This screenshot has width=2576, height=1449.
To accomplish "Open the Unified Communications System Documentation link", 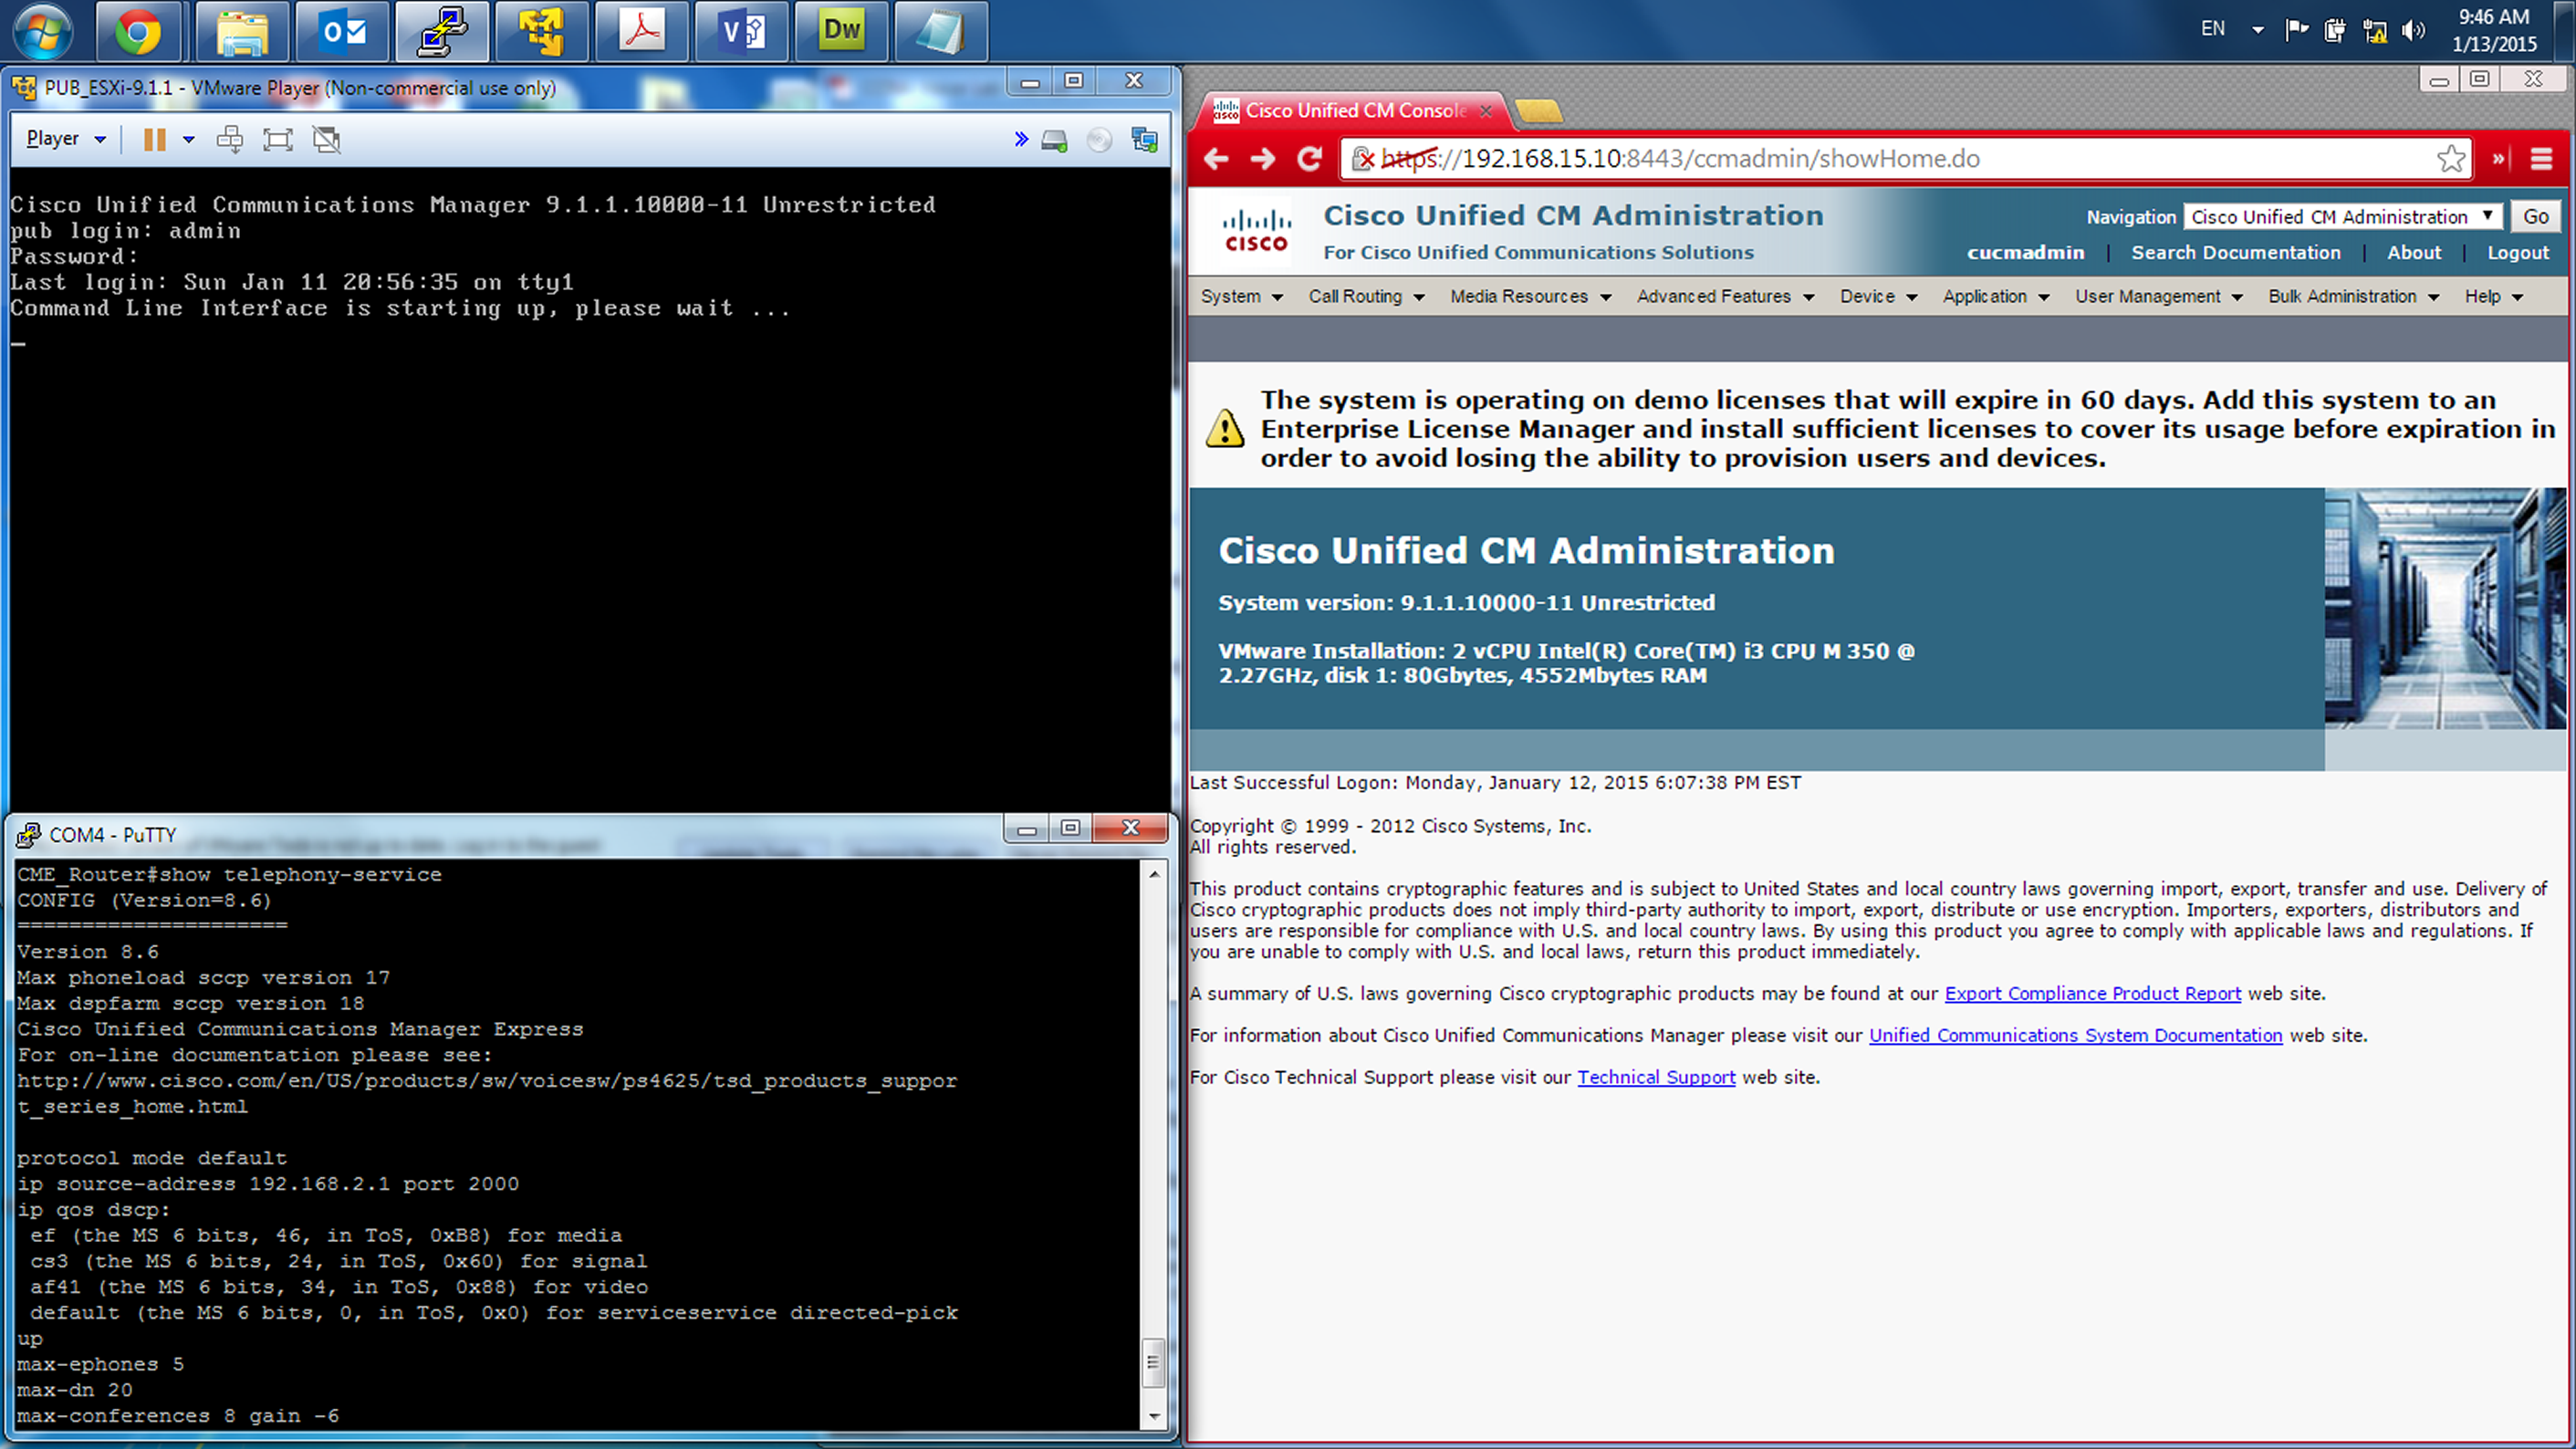I will tap(2075, 1035).
